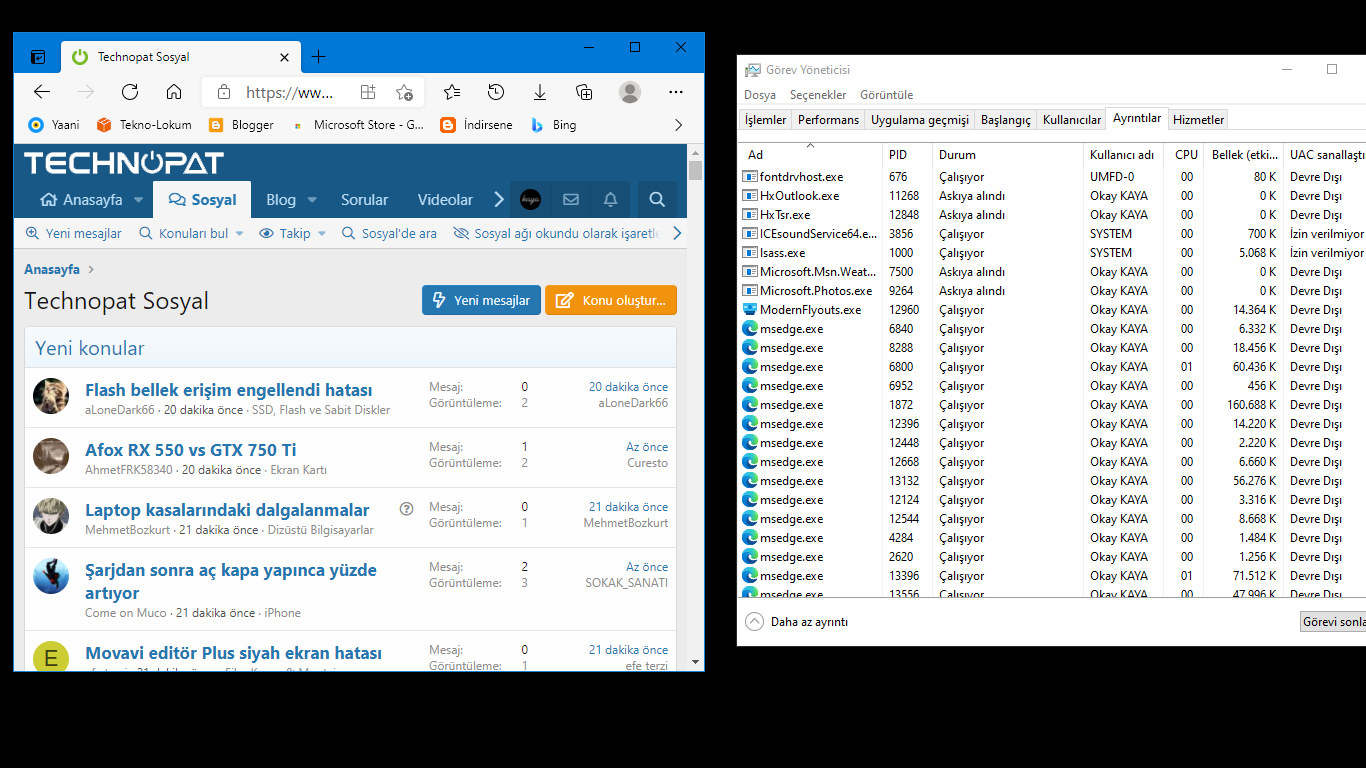
Task: Switch to the Başlangıç tab
Action: coord(1006,120)
